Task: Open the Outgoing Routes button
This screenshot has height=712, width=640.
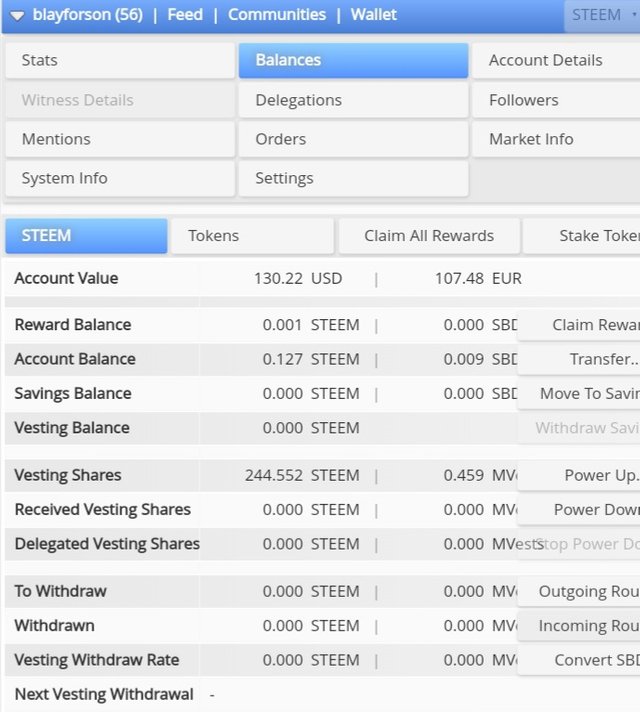Action: (x=579, y=591)
